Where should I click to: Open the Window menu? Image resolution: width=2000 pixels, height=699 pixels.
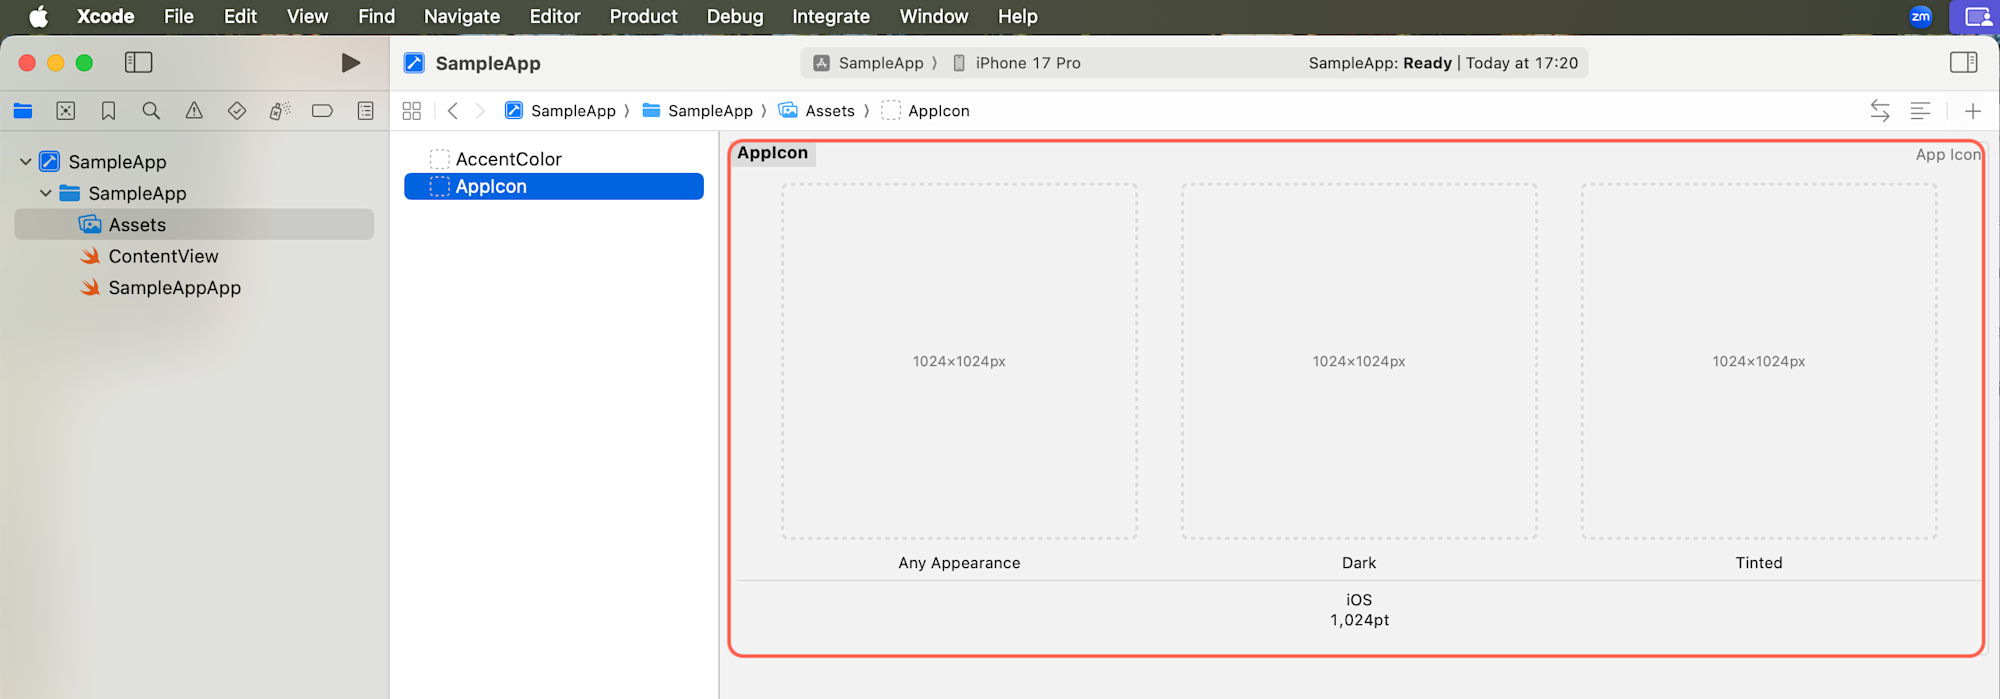(934, 16)
